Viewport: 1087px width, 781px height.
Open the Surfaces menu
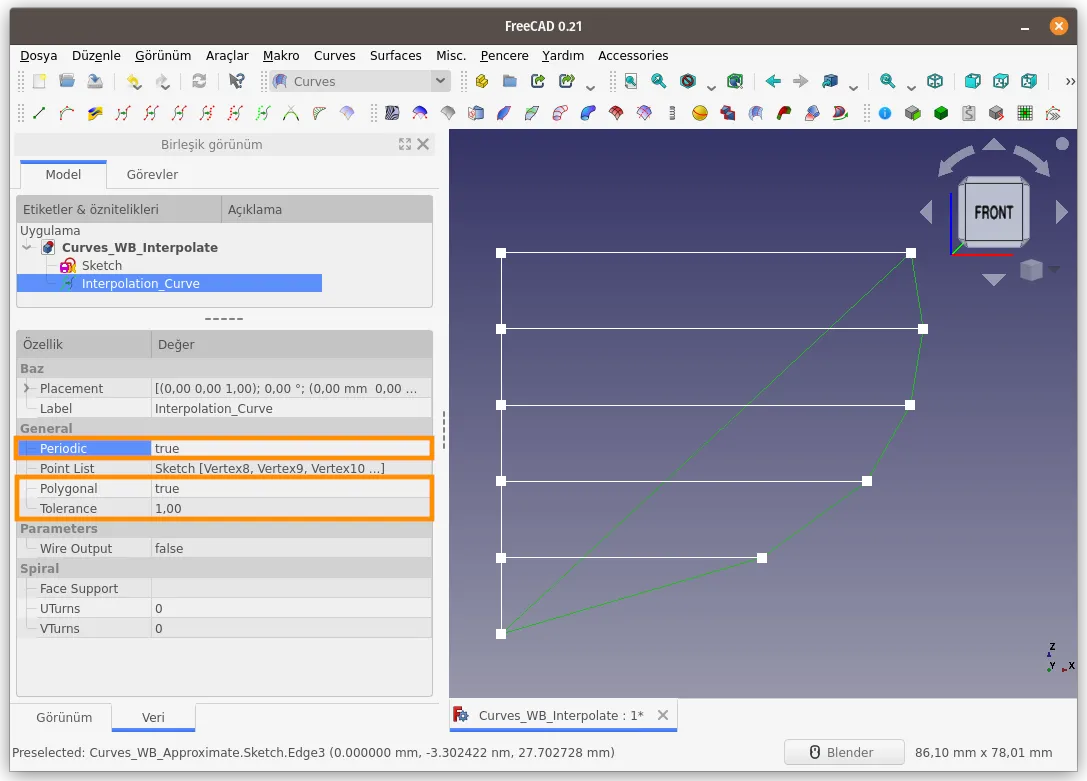point(396,55)
